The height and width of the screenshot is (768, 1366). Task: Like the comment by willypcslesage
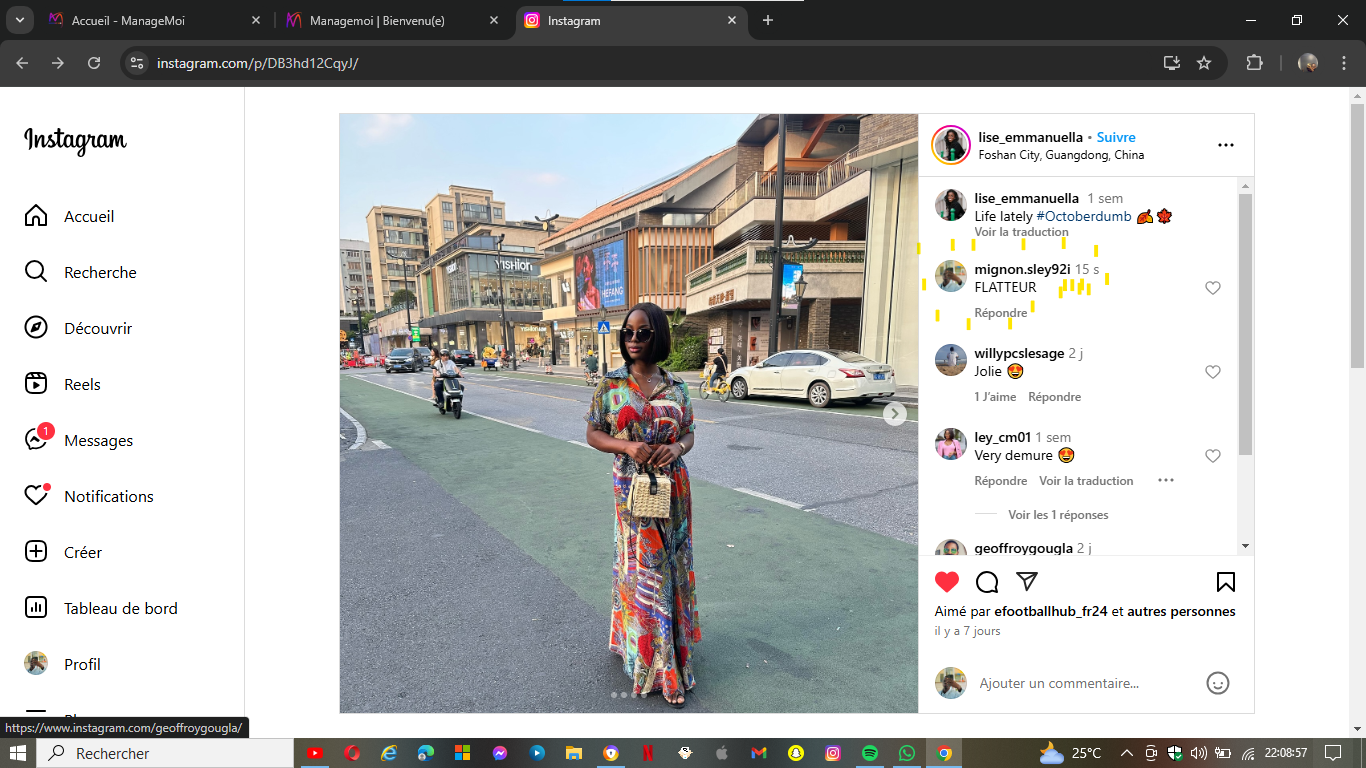[x=1213, y=372]
